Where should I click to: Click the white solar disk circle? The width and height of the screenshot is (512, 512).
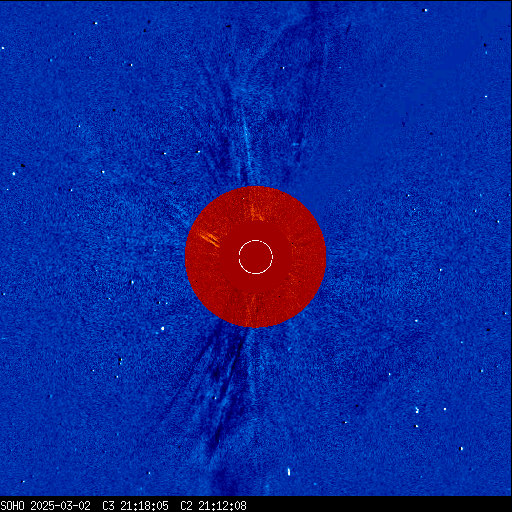click(x=256, y=257)
